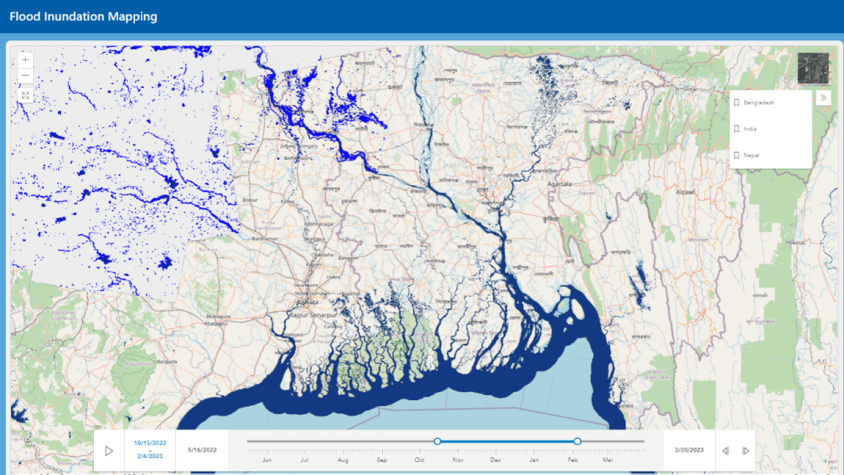Go to the India bookmark
The width and height of the screenshot is (844, 475).
click(x=751, y=129)
